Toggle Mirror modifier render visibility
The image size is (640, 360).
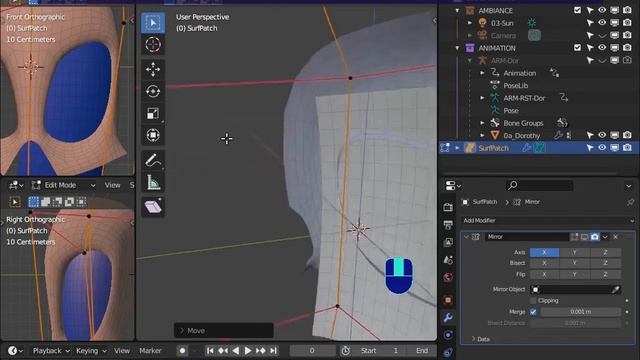coord(595,237)
